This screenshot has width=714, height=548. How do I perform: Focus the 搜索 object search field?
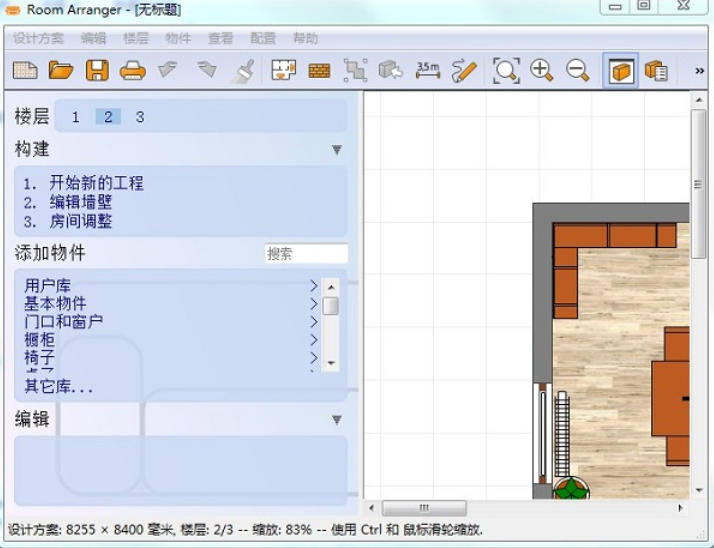coord(306,253)
